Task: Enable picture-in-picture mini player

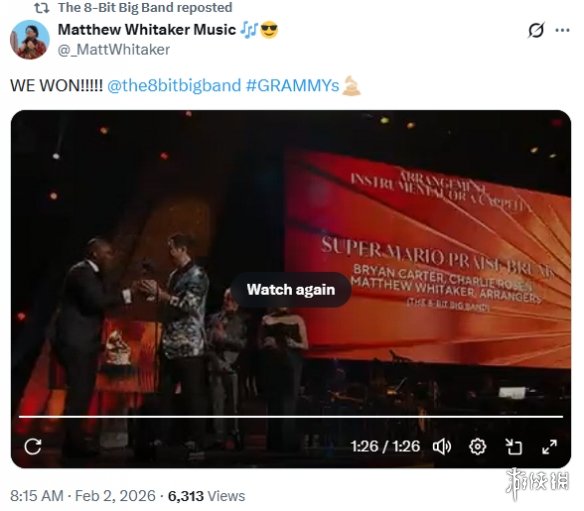Action: coord(514,446)
